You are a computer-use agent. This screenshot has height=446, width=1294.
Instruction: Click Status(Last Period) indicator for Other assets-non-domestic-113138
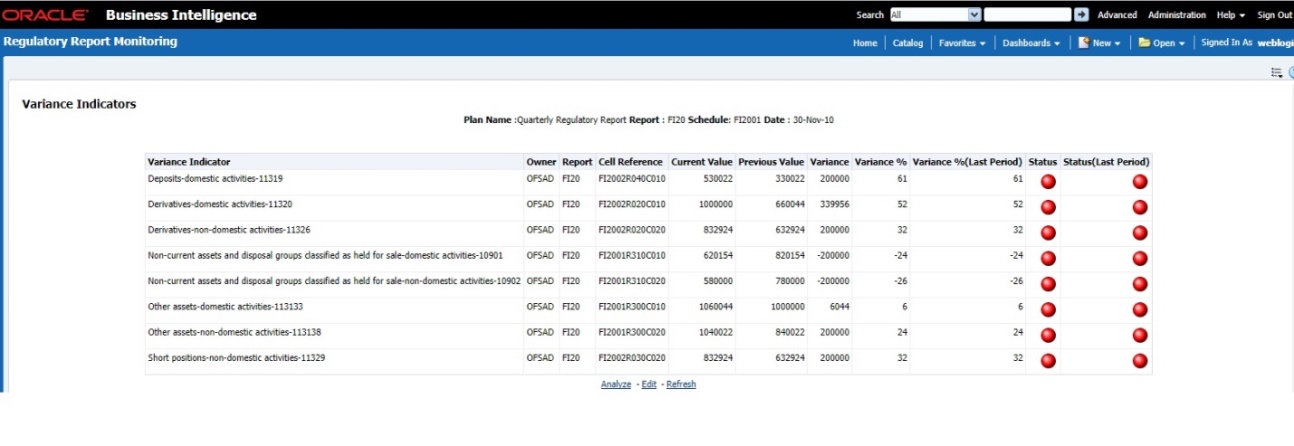pyautogui.click(x=1140, y=335)
